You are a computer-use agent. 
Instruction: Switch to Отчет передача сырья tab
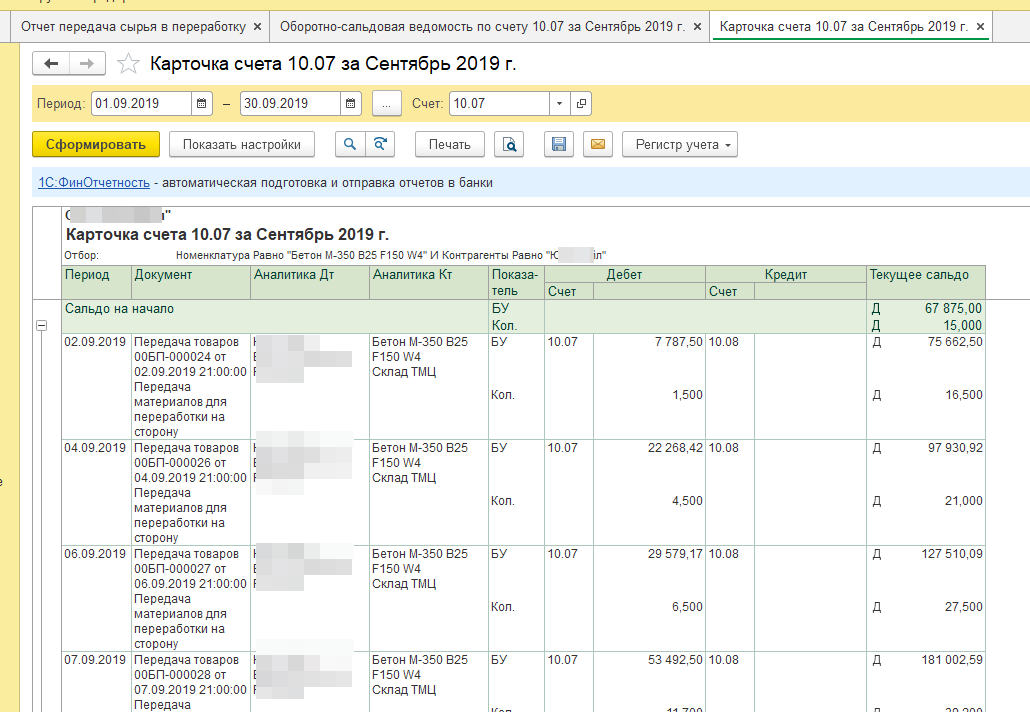tap(135, 26)
